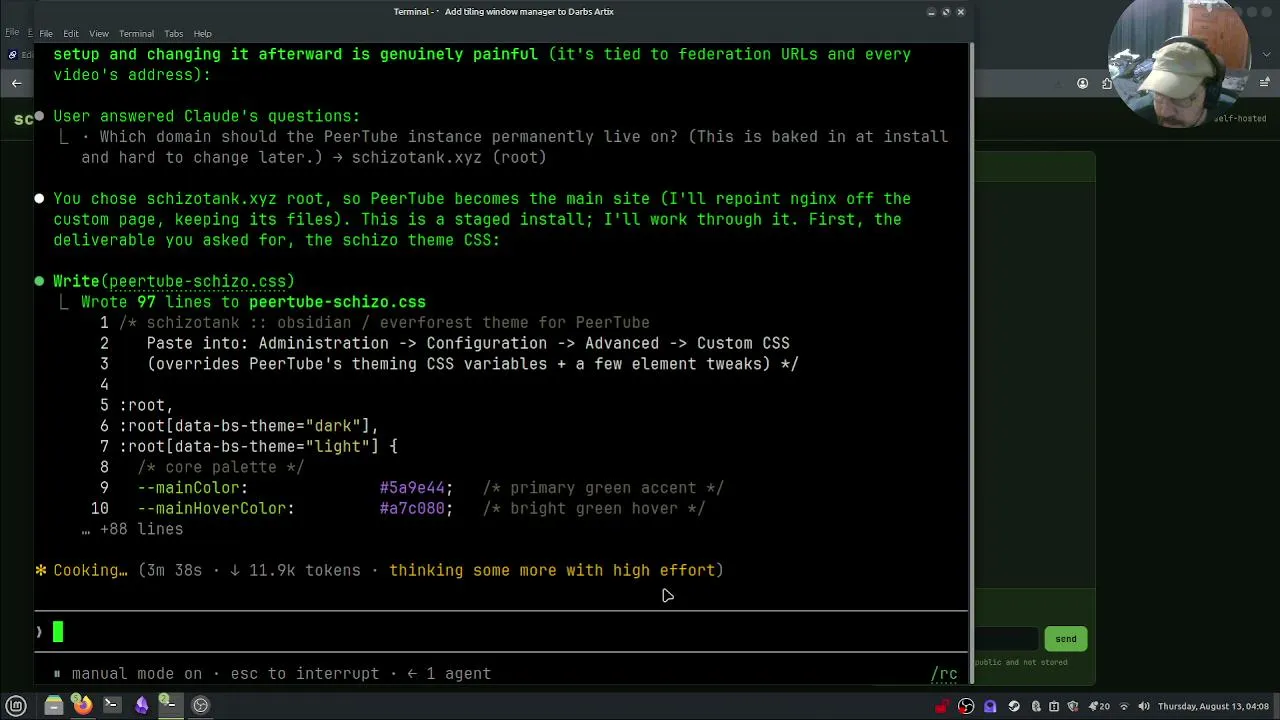Viewport: 1280px width, 720px height.
Task: Maximize the Terminal window
Action: click(x=946, y=12)
